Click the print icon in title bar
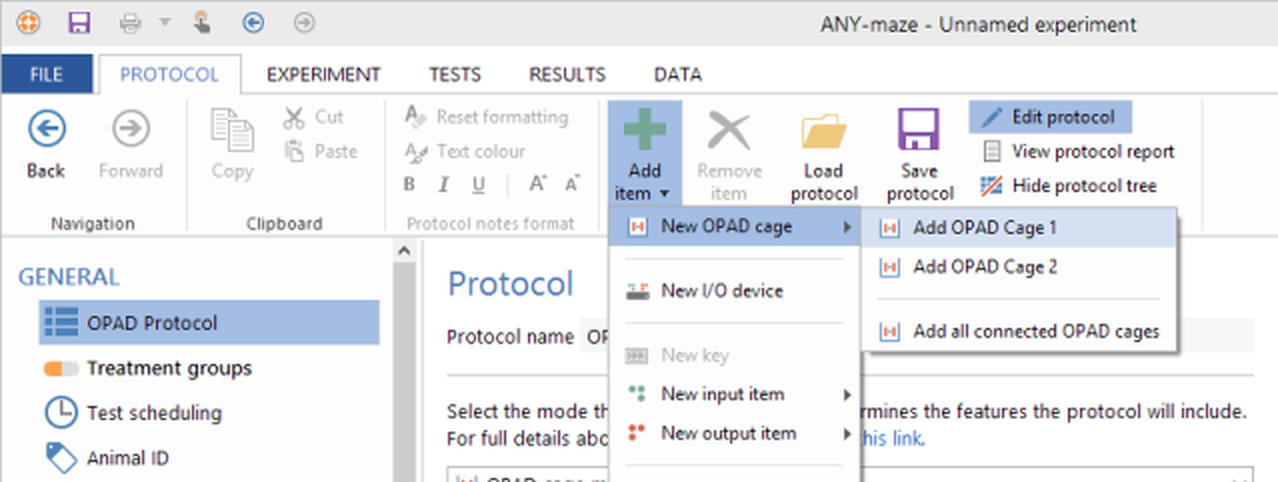1278x482 pixels. click(x=131, y=22)
